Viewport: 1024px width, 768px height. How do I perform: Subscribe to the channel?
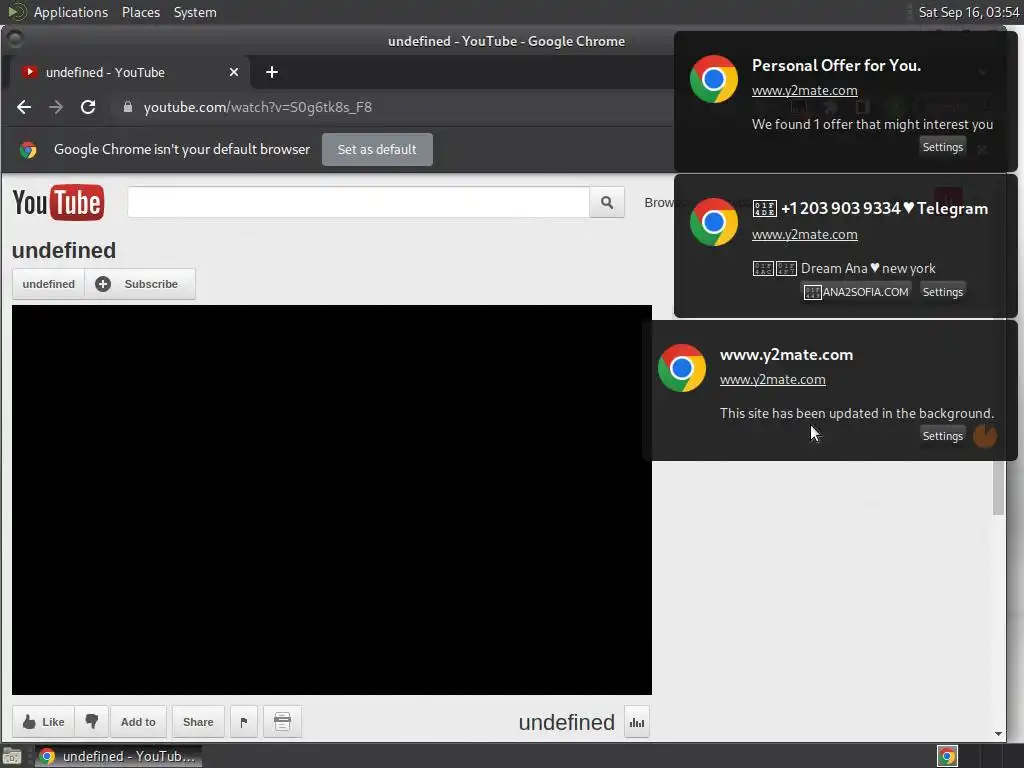[x=140, y=284]
